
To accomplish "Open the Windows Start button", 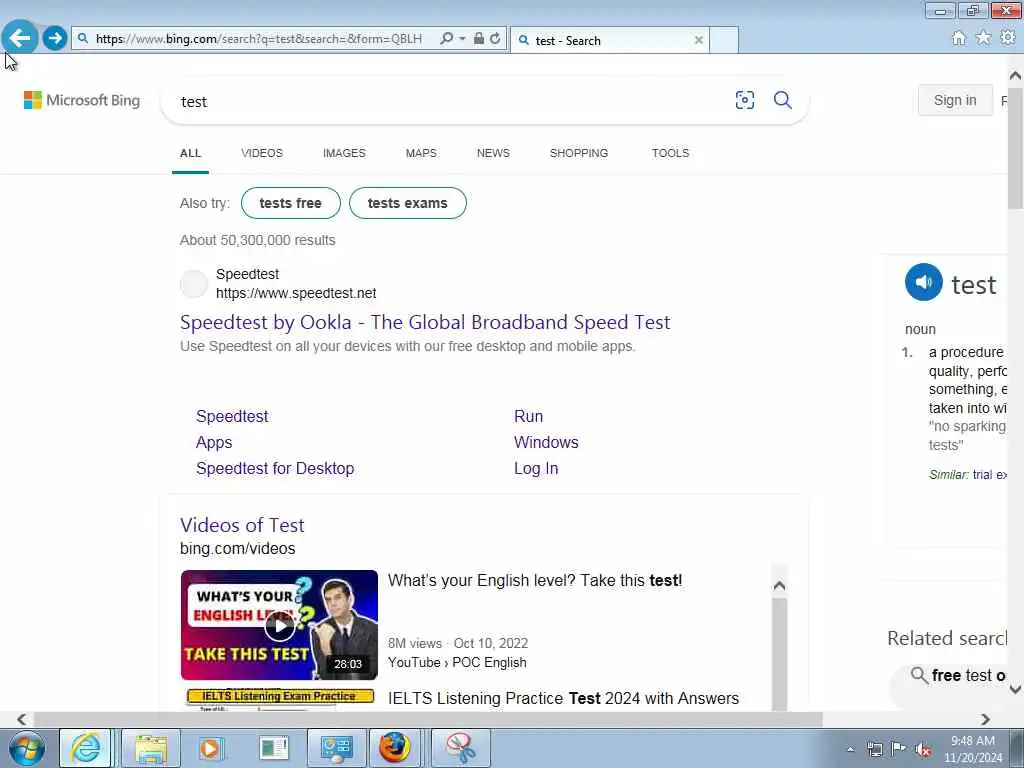I will pos(27,748).
